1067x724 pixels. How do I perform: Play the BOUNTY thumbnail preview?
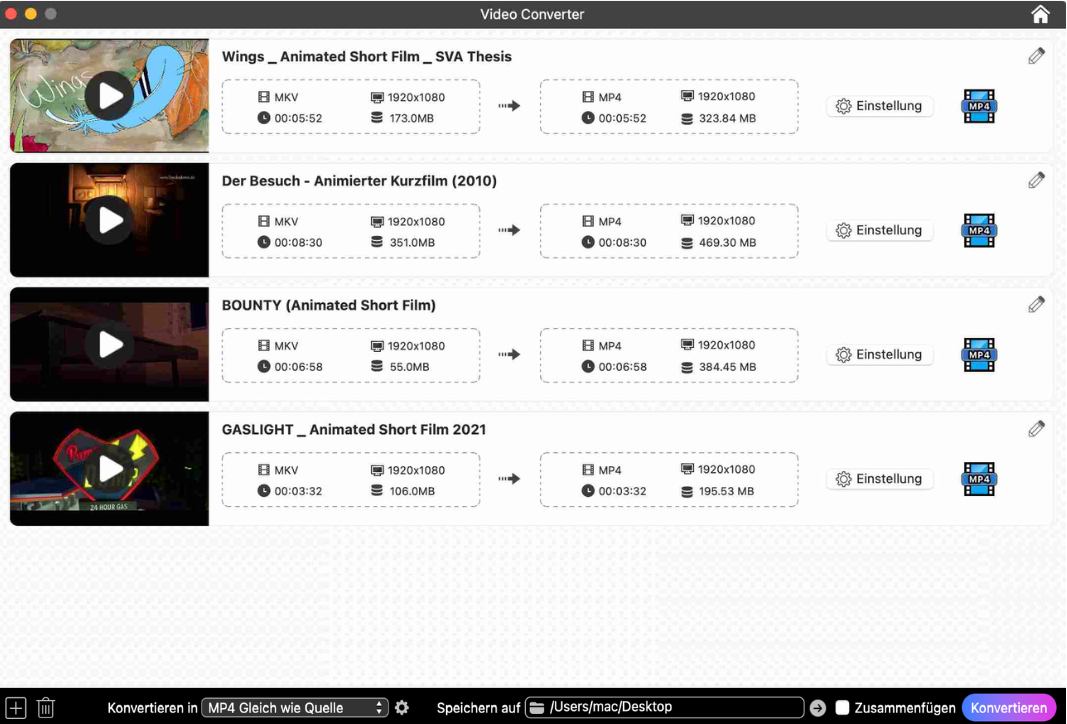pyautogui.click(x=108, y=343)
